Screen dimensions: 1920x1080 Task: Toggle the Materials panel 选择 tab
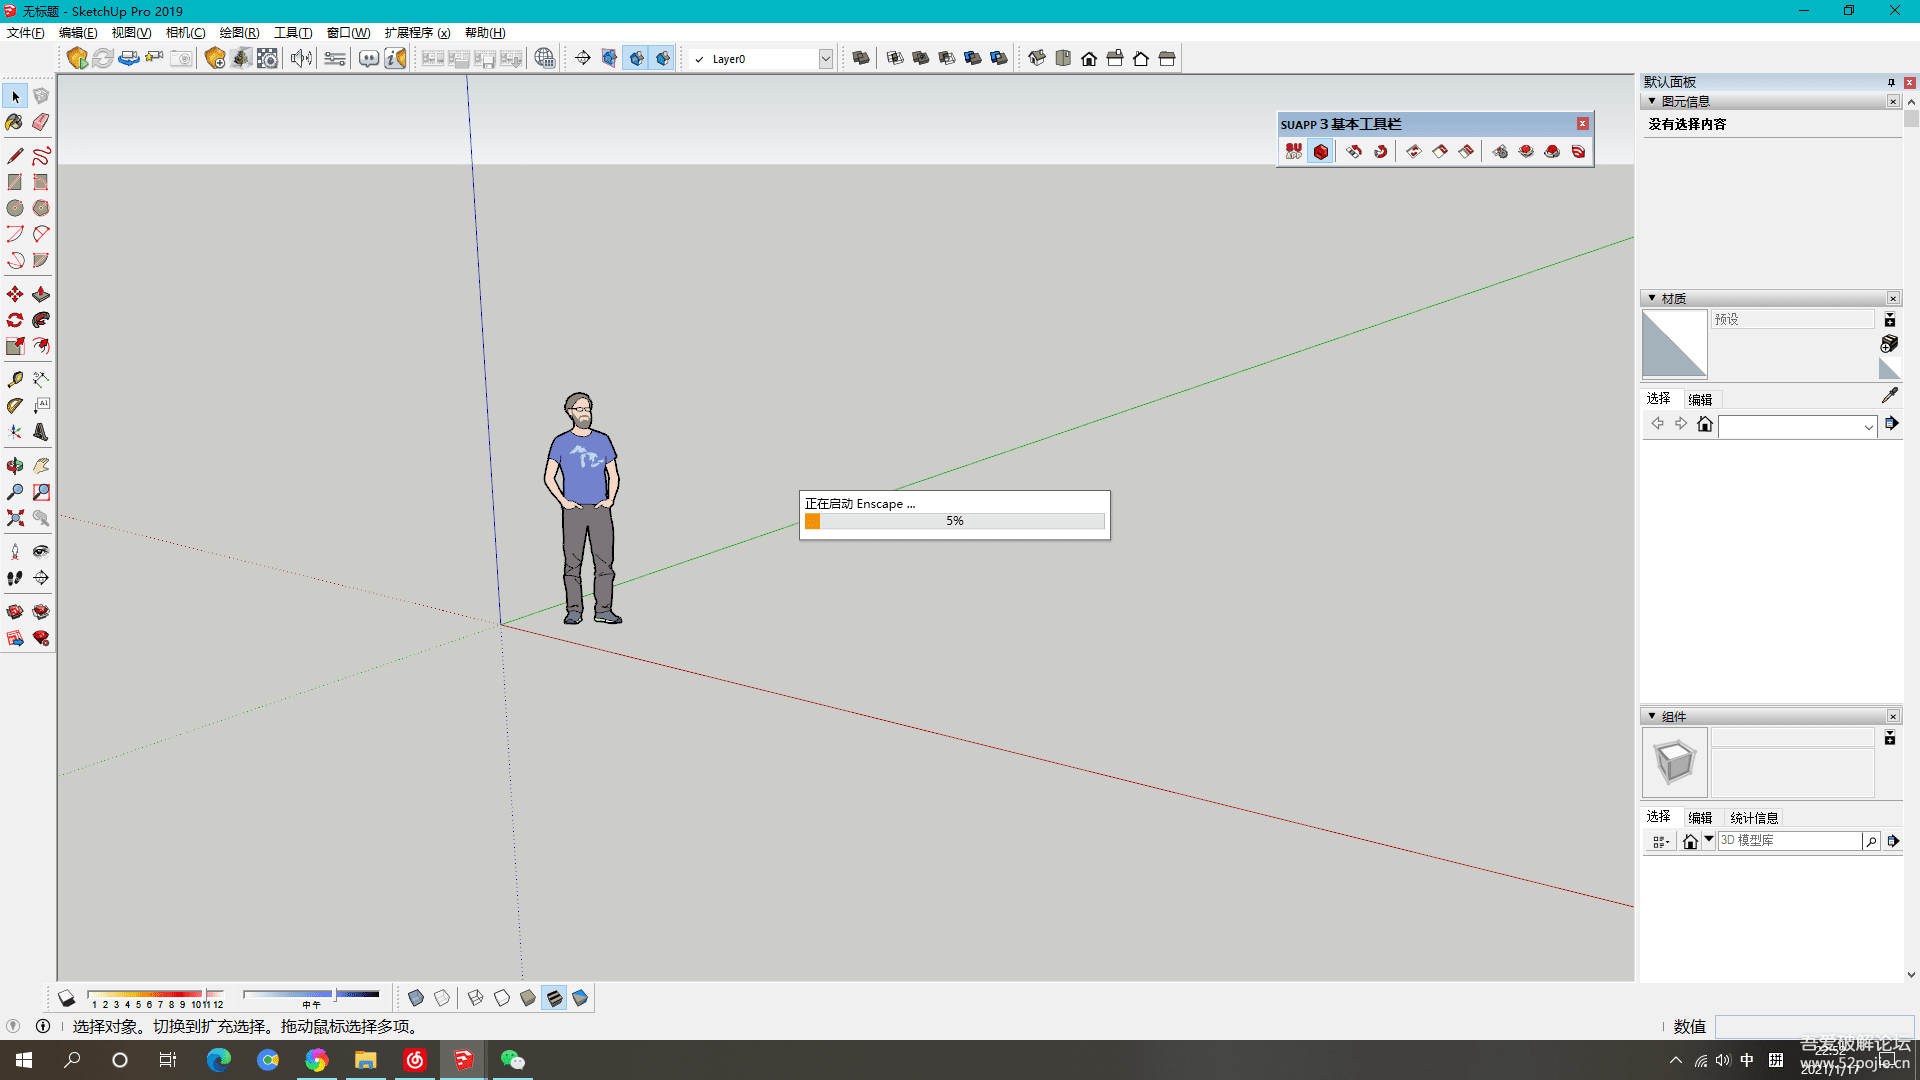(x=1658, y=398)
